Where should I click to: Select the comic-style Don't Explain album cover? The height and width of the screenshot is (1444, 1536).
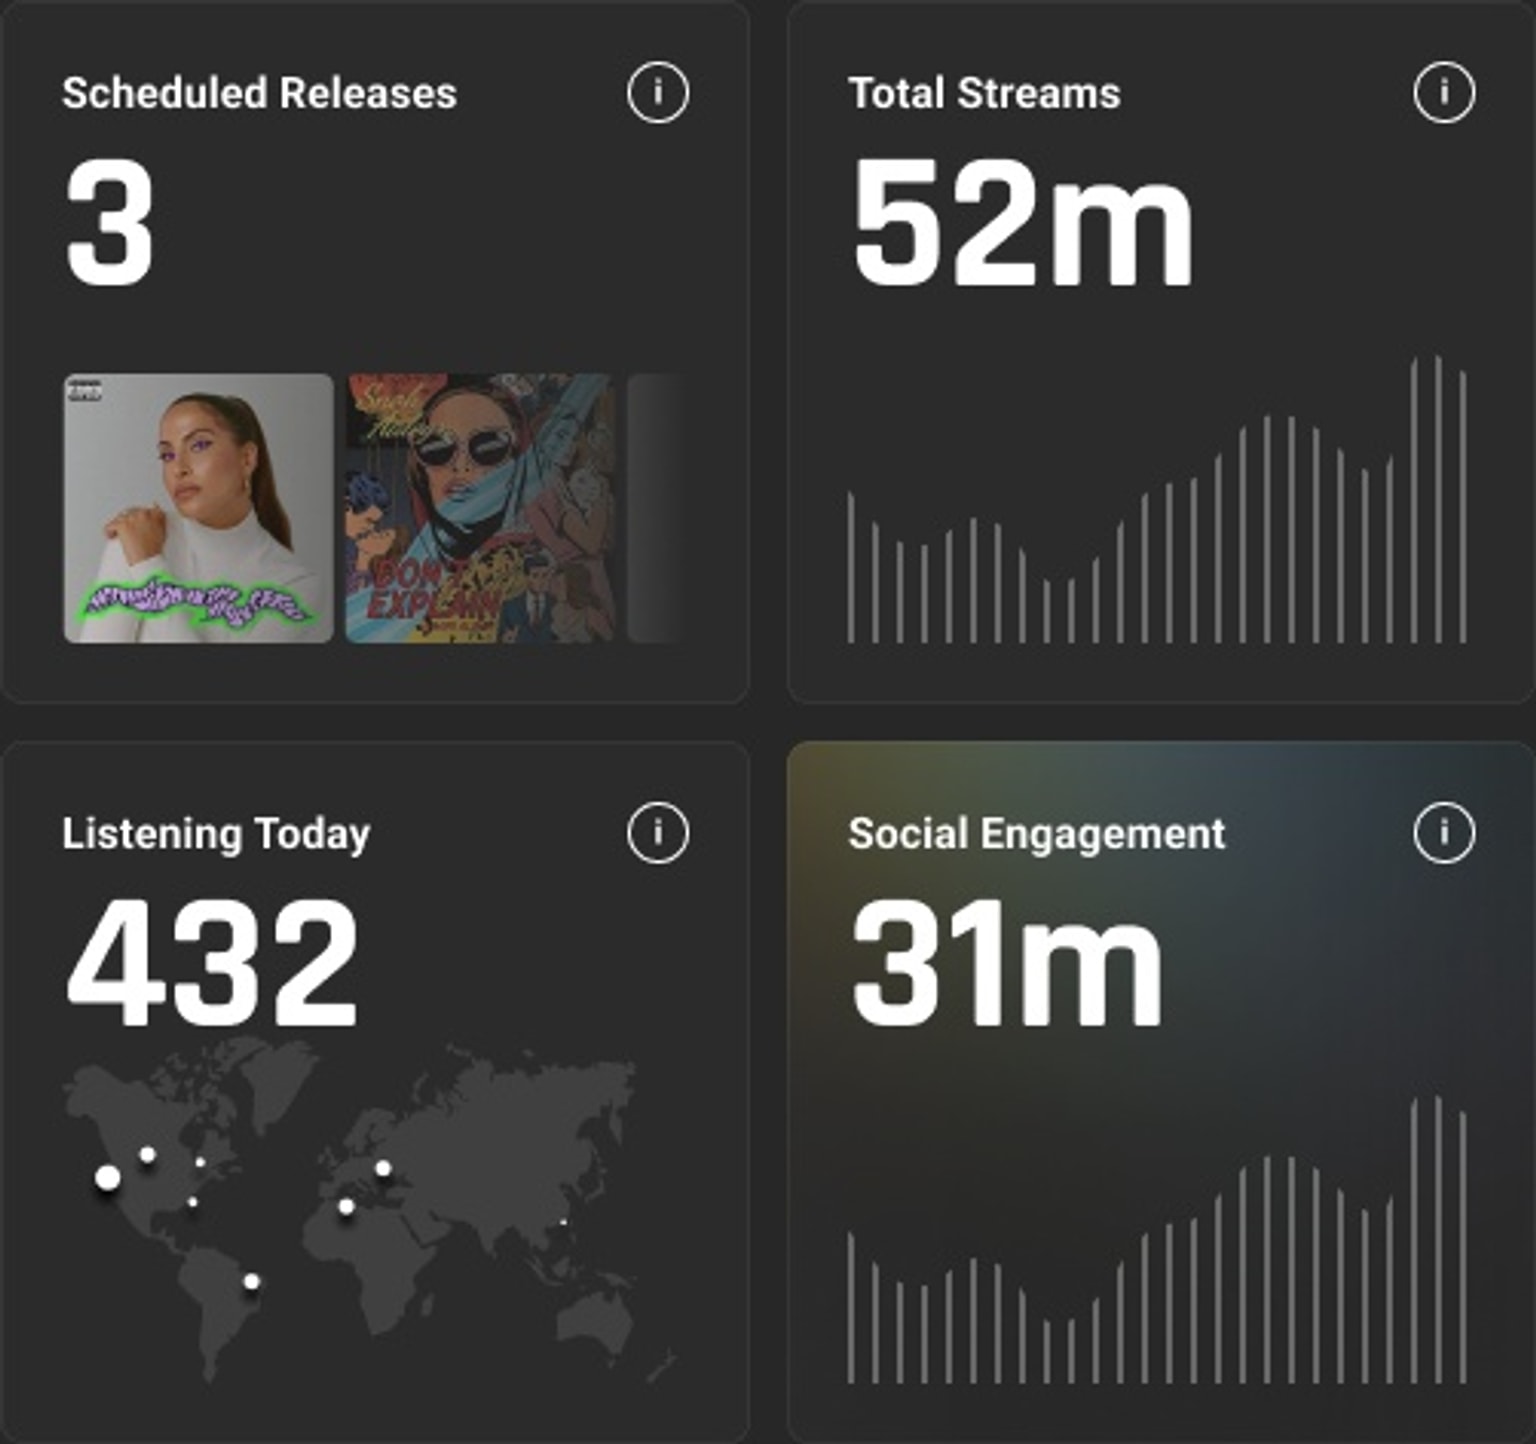480,508
